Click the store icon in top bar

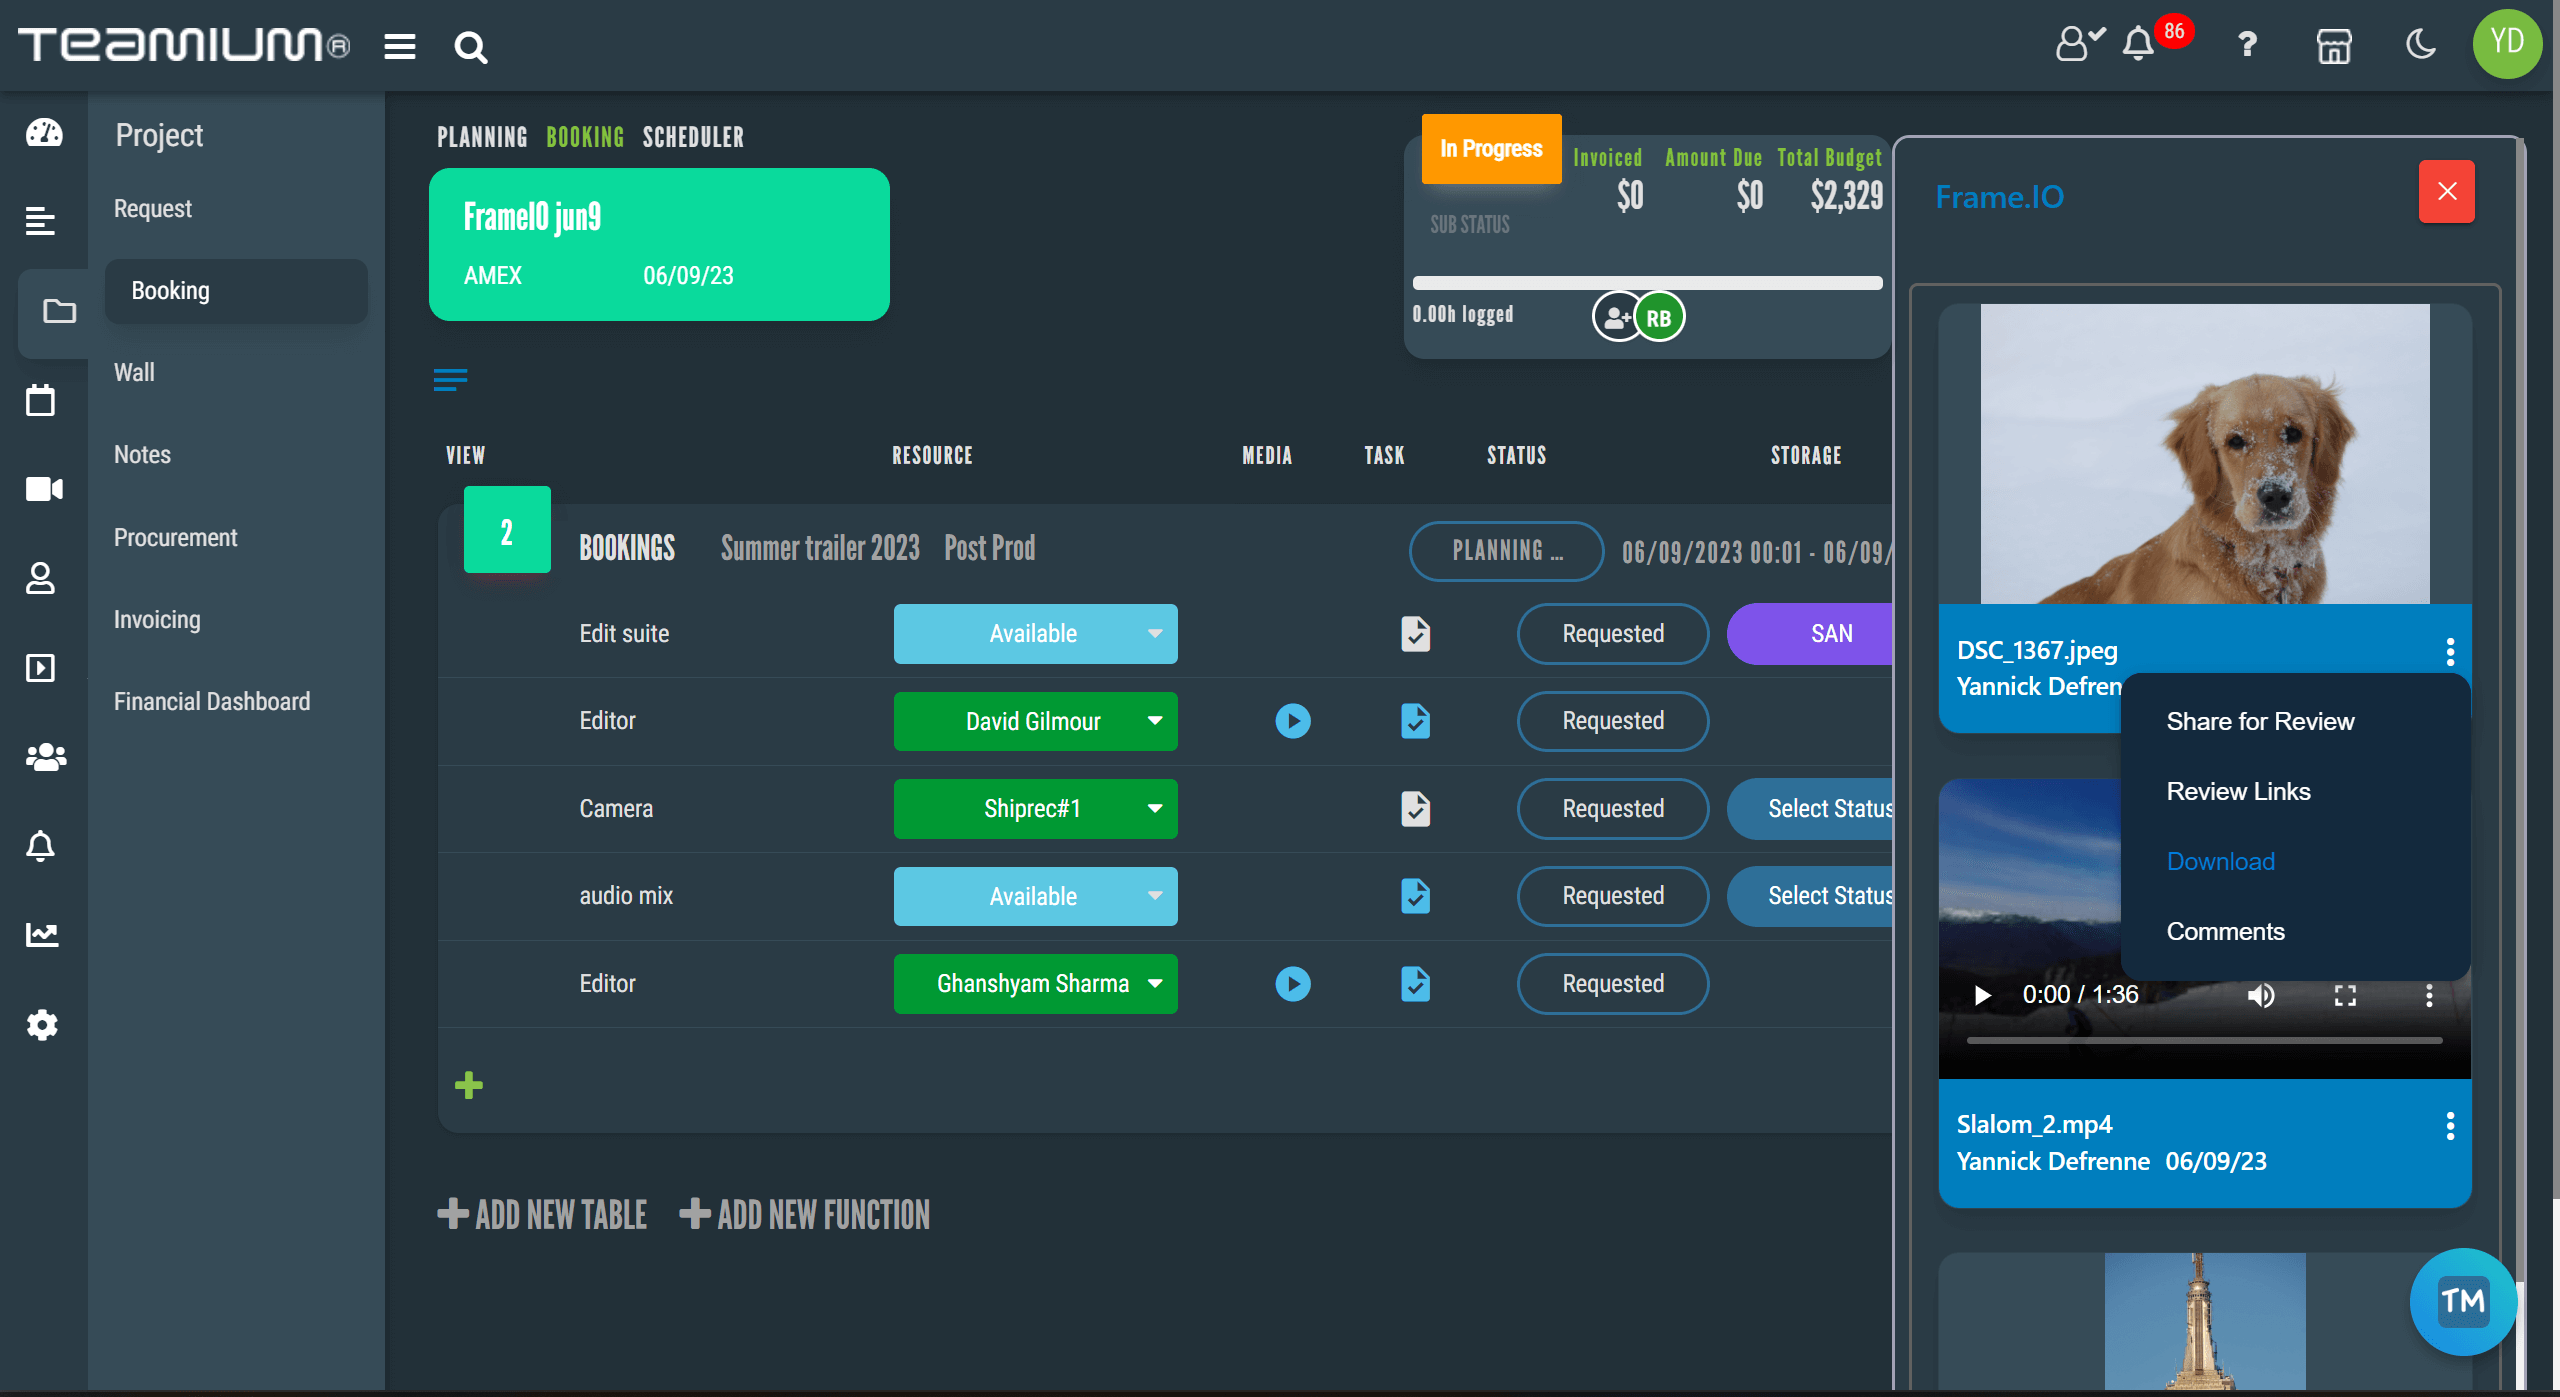coord(2333,46)
